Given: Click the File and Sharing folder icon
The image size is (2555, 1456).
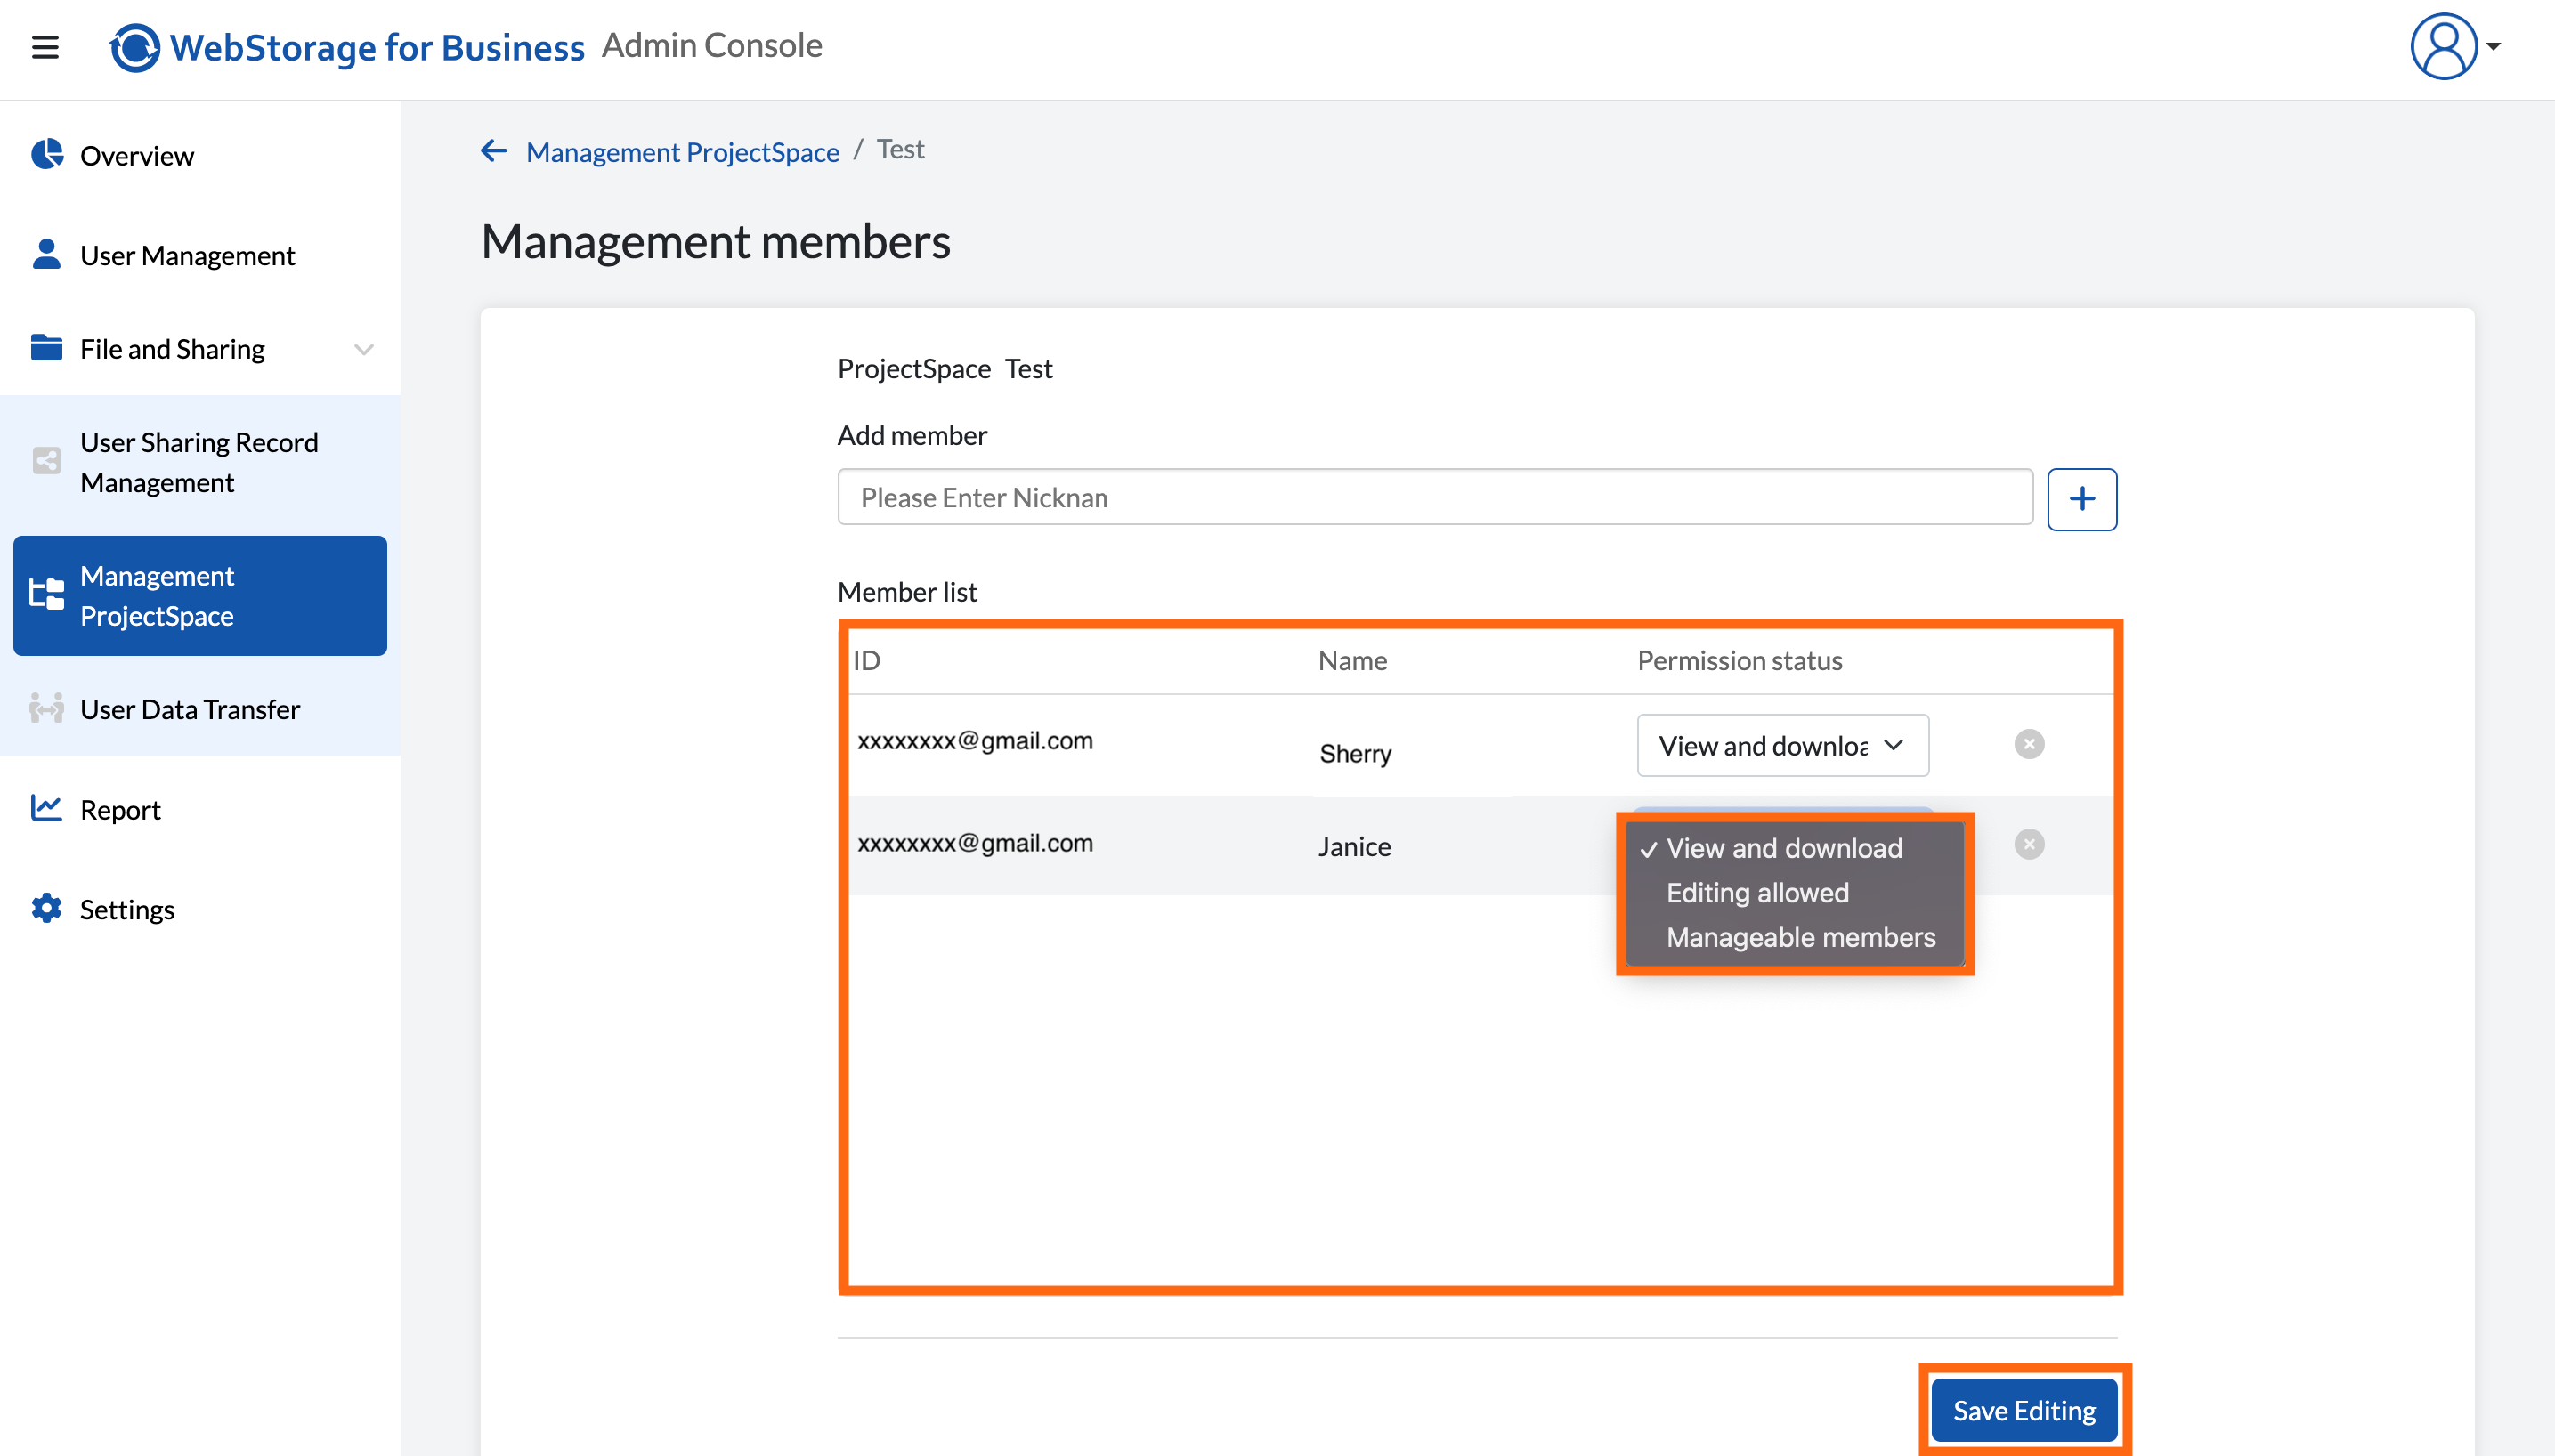Looking at the screenshot, I should [x=46, y=348].
